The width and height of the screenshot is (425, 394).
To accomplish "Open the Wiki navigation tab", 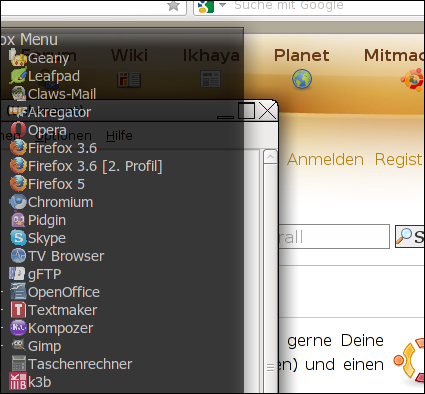I will [129, 55].
